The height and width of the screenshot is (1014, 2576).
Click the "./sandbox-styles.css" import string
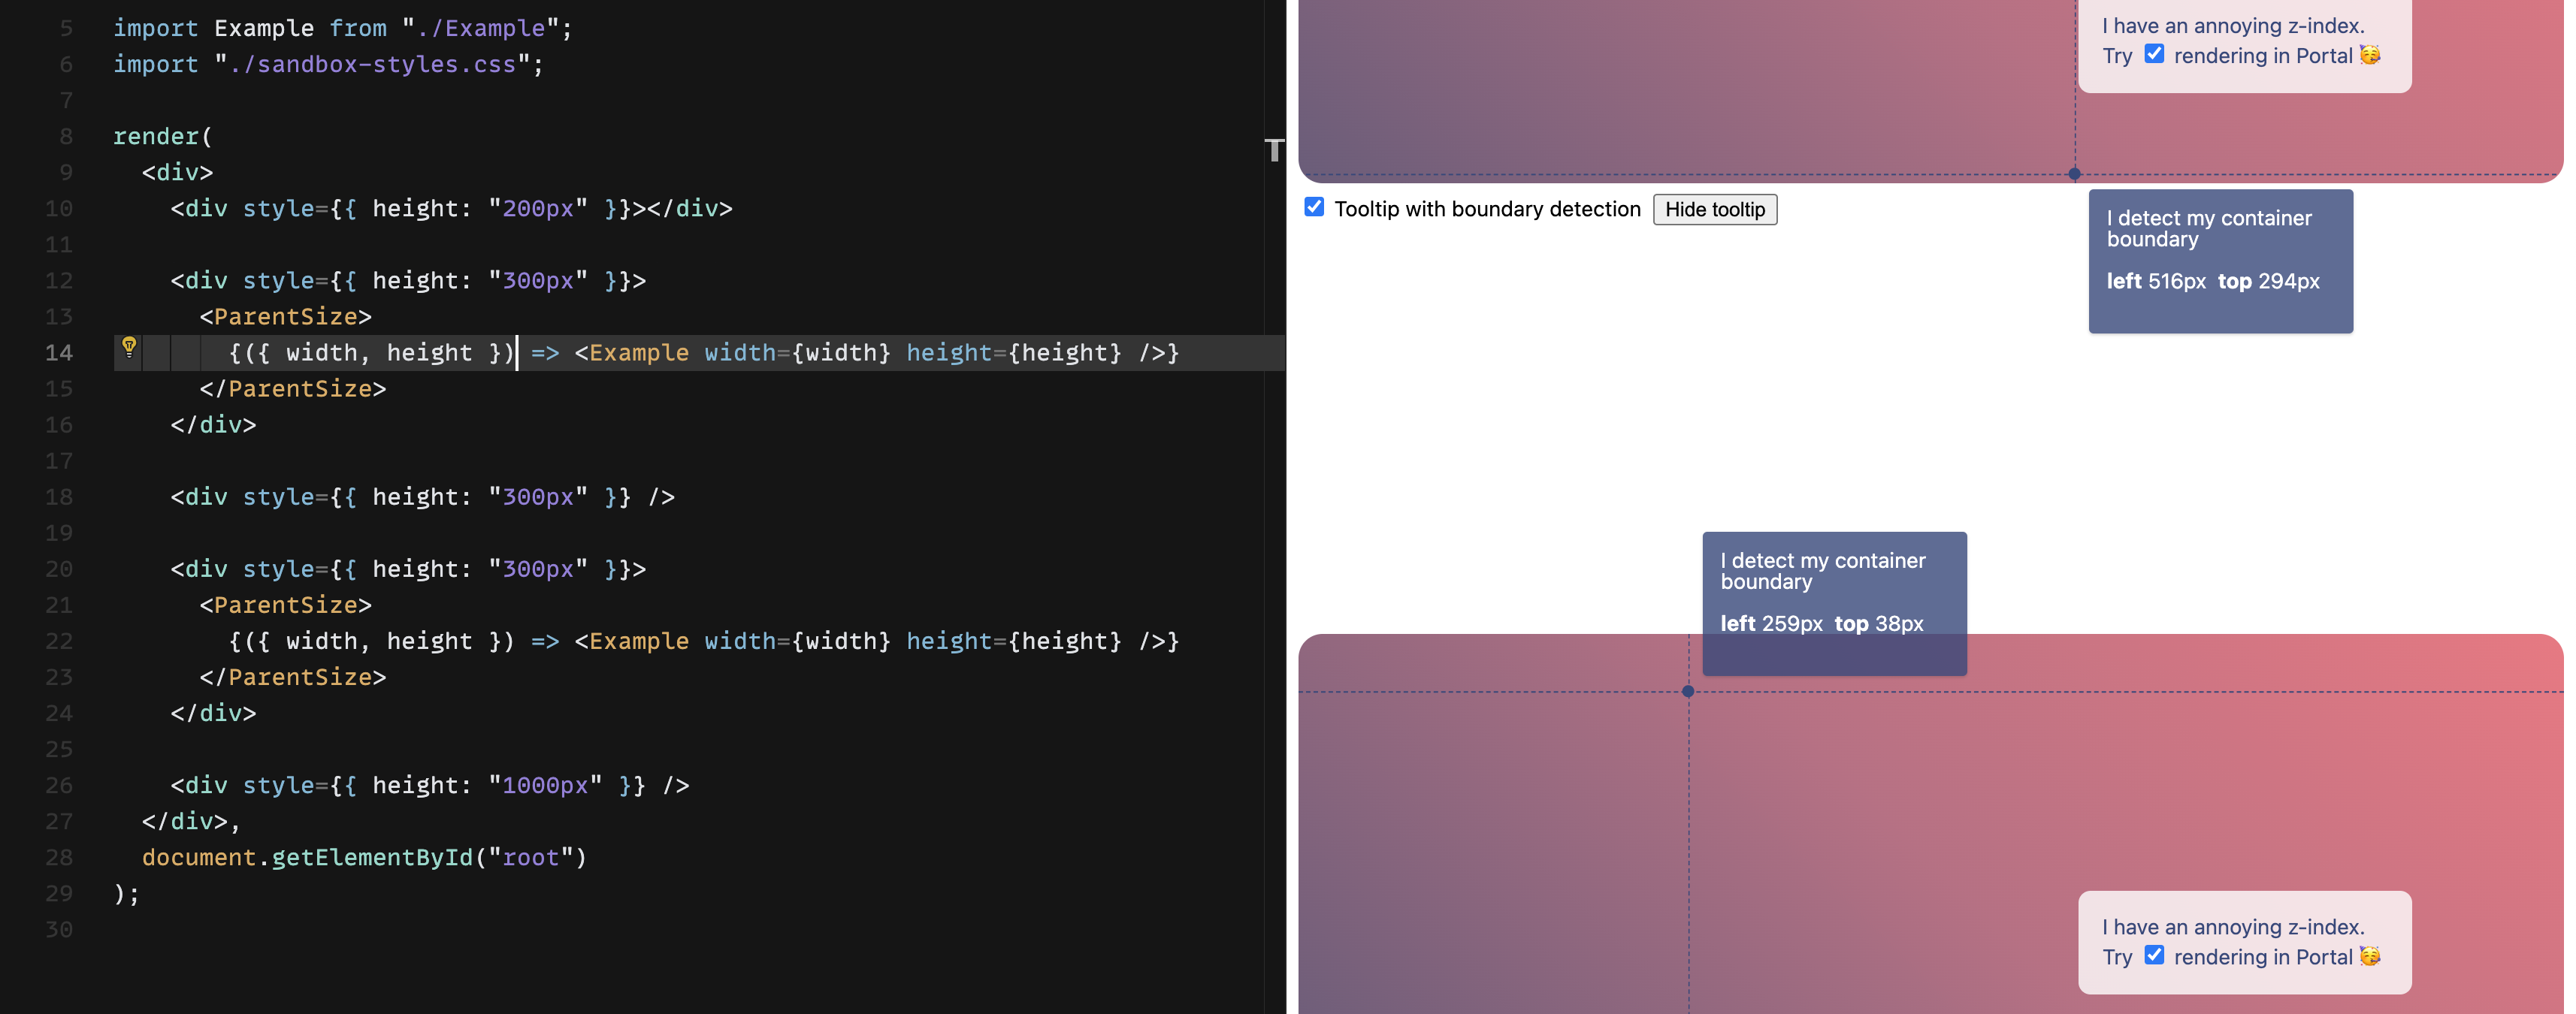pos(372,64)
